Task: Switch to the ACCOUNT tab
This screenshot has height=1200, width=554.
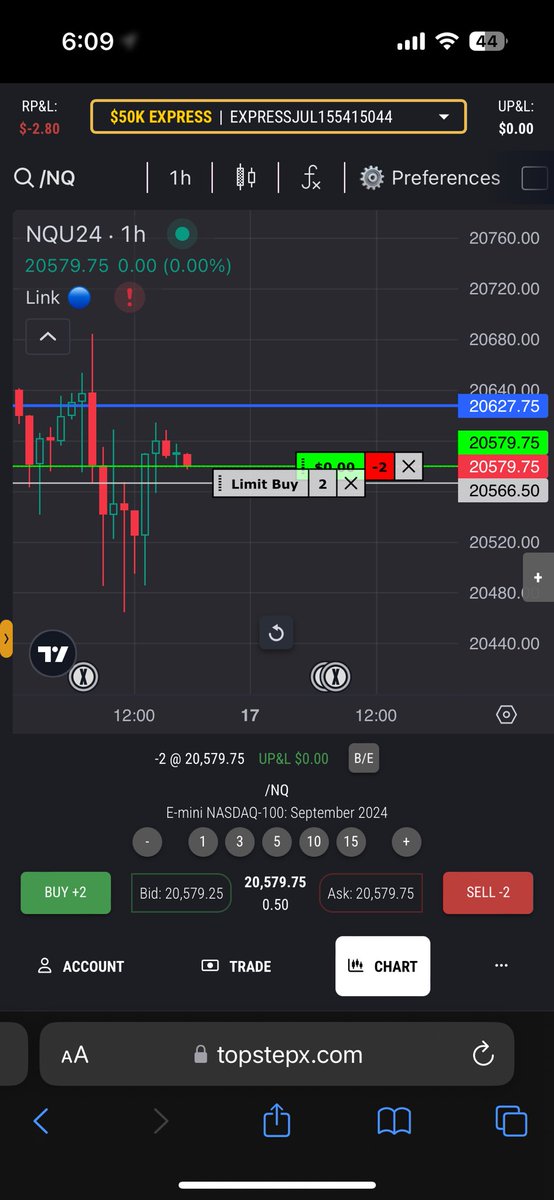Action: point(81,966)
